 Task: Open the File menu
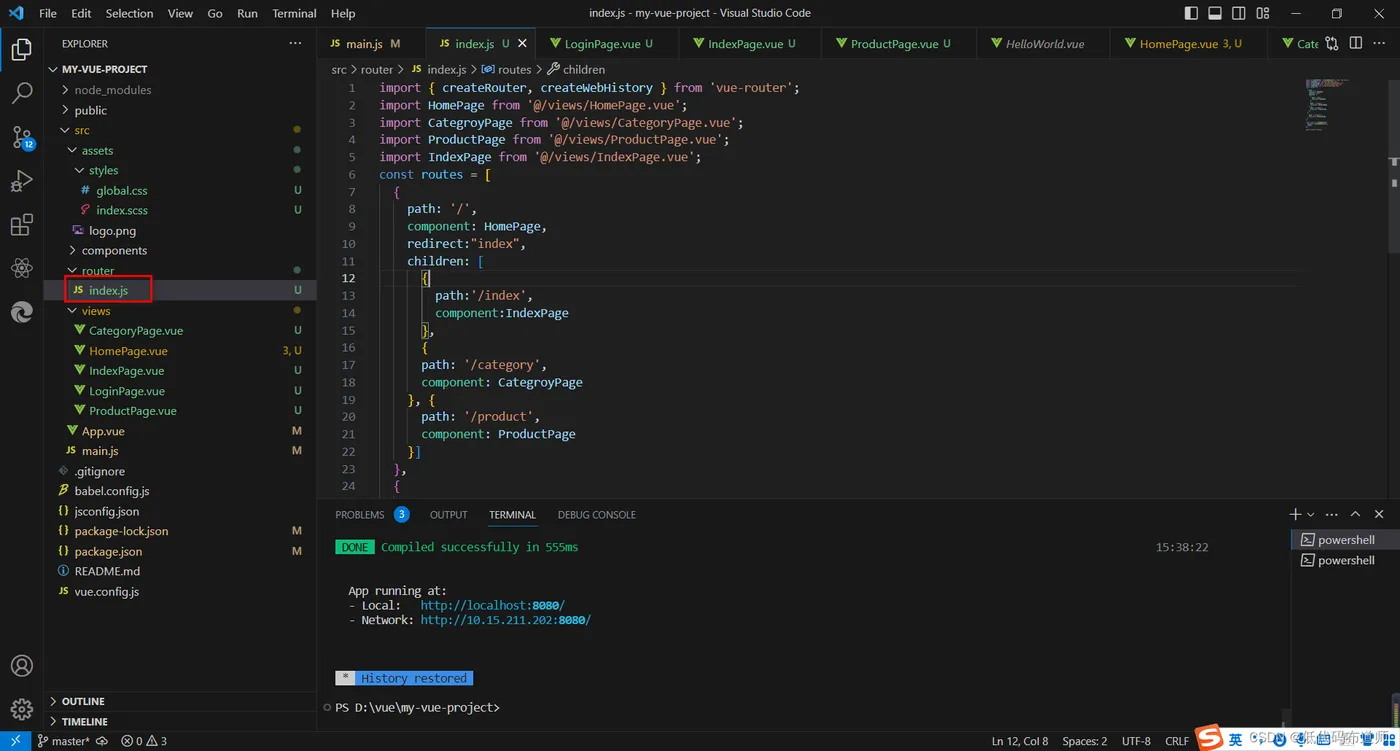(x=48, y=13)
